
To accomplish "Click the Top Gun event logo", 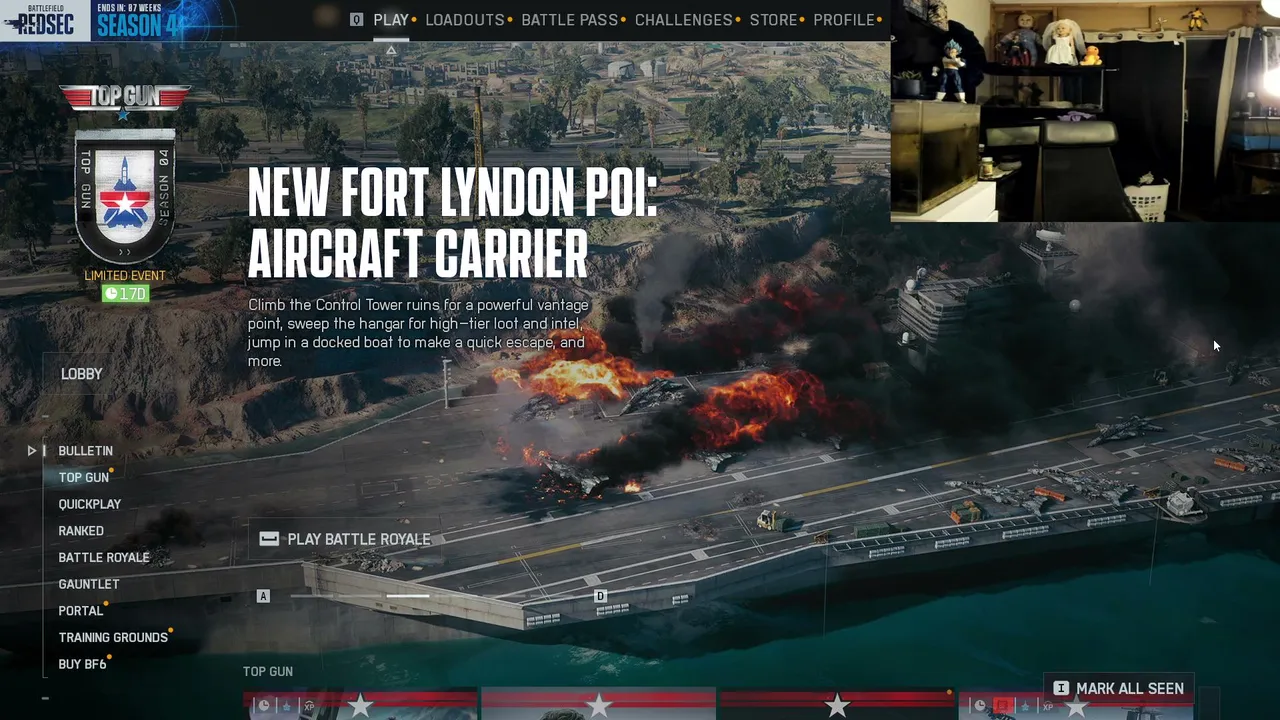I will pyautogui.click(x=125, y=100).
